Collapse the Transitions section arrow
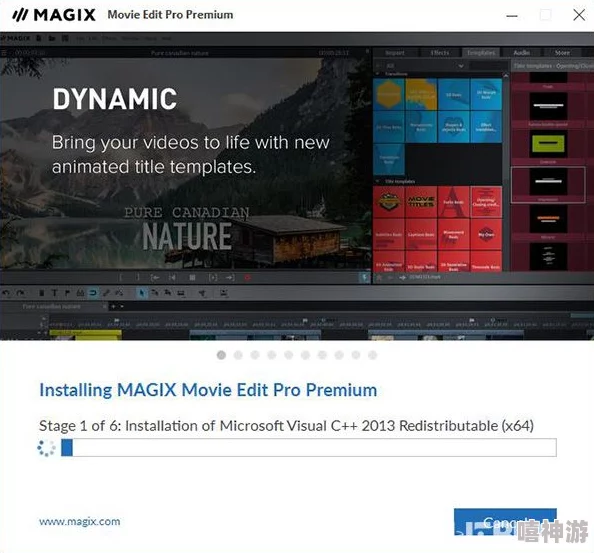Screen dimensions: 594x553 point(378,74)
